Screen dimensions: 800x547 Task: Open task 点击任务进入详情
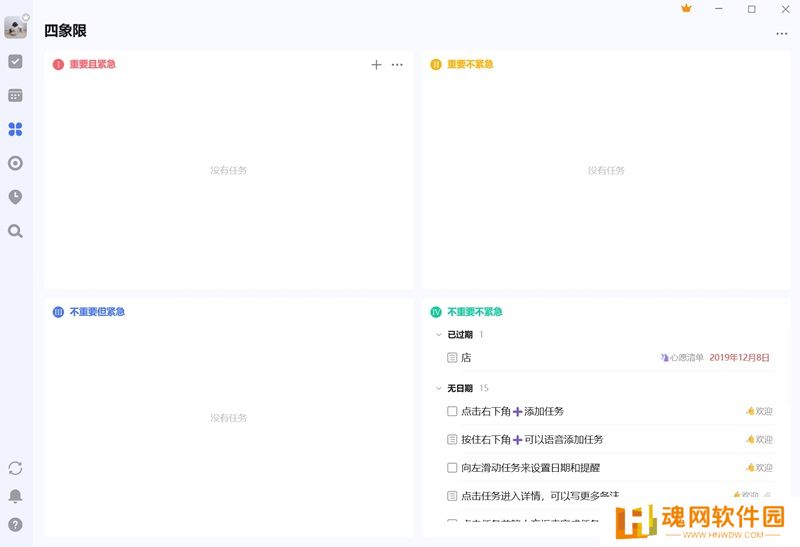pos(540,495)
